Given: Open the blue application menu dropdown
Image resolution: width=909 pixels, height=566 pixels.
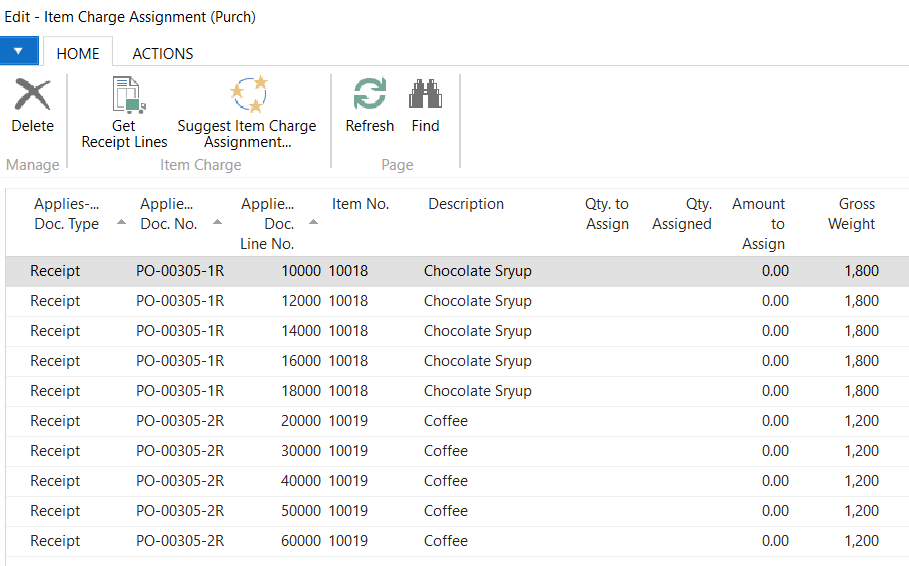Looking at the screenshot, I should [x=19, y=52].
